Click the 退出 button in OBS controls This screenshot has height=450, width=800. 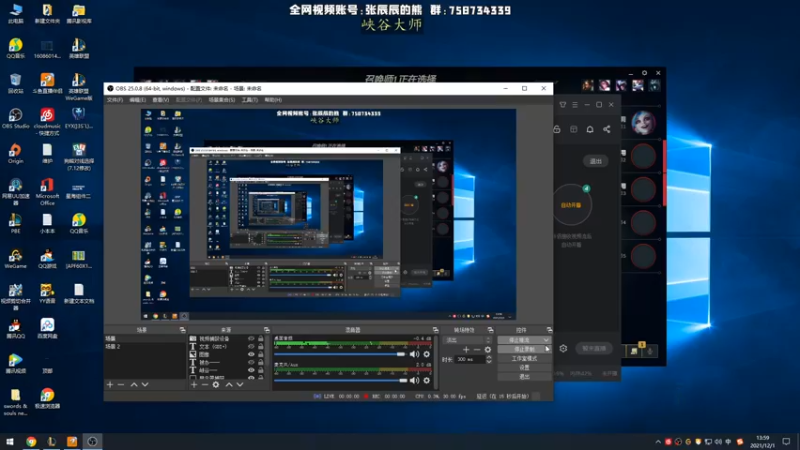[x=524, y=377]
